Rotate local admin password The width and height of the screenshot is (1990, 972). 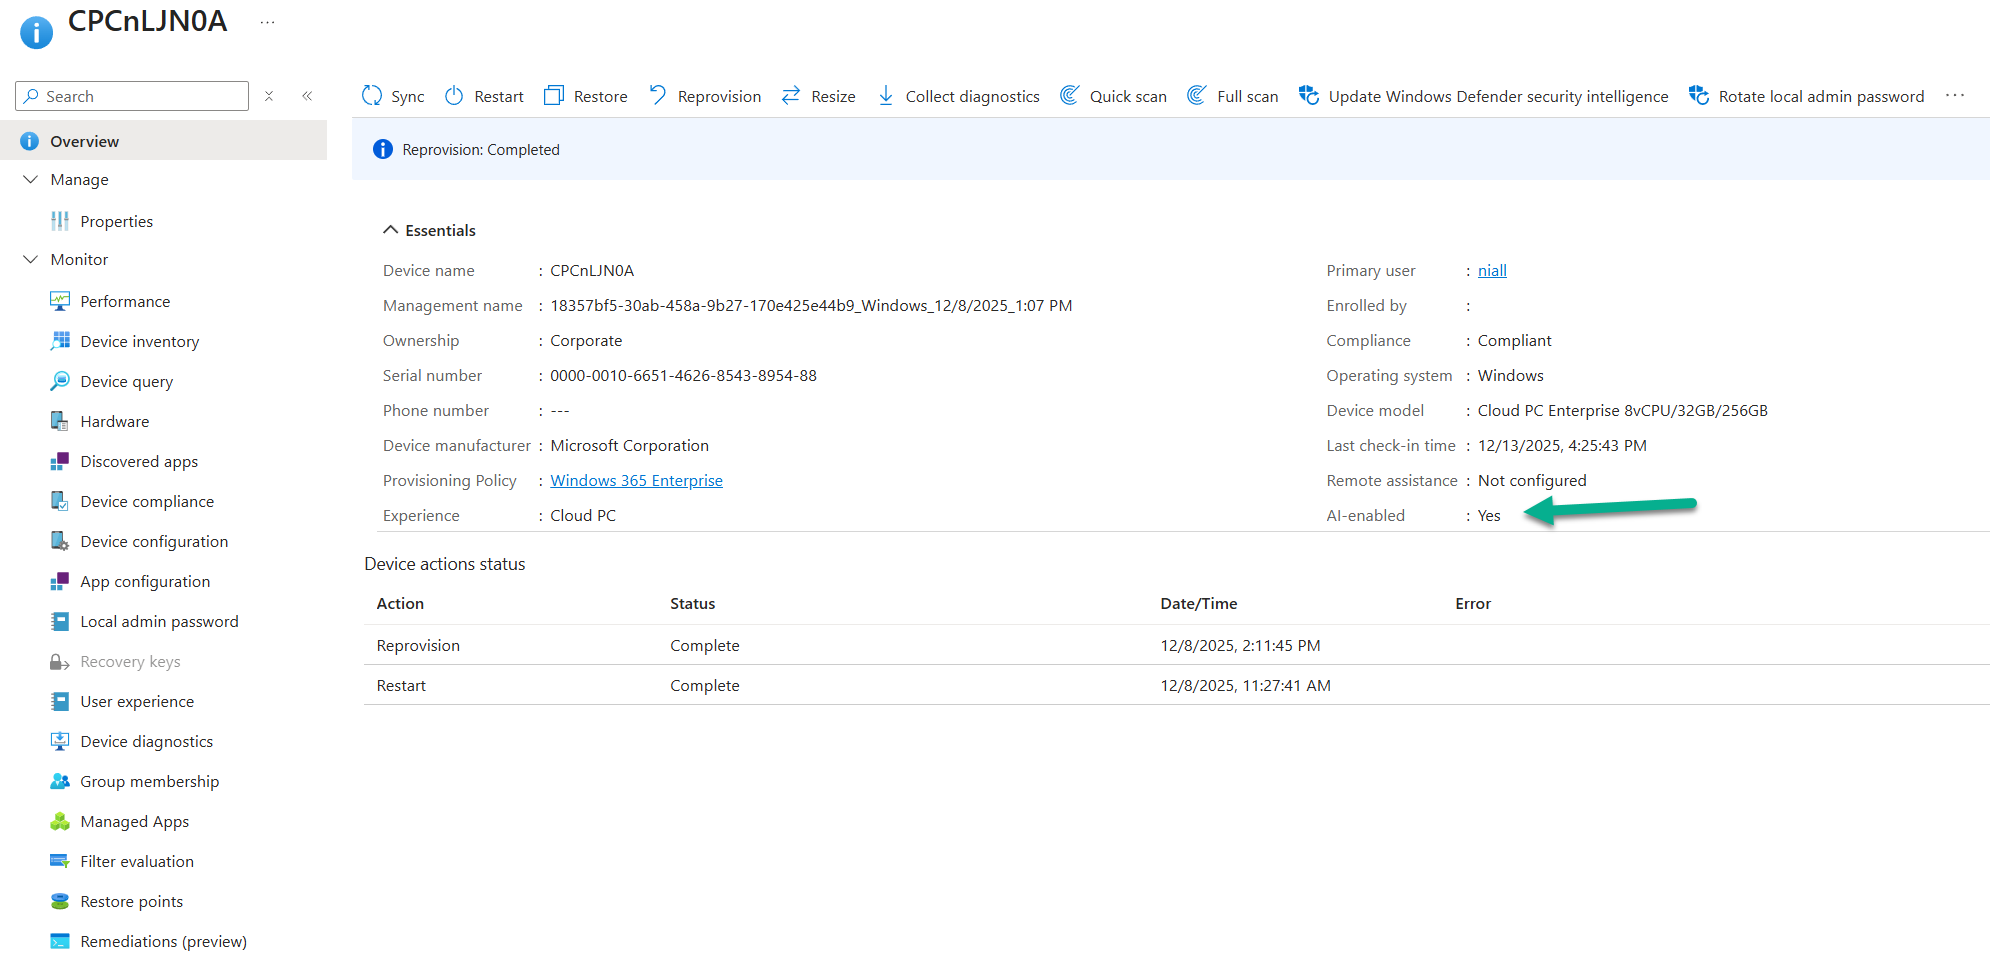[x=1806, y=96]
